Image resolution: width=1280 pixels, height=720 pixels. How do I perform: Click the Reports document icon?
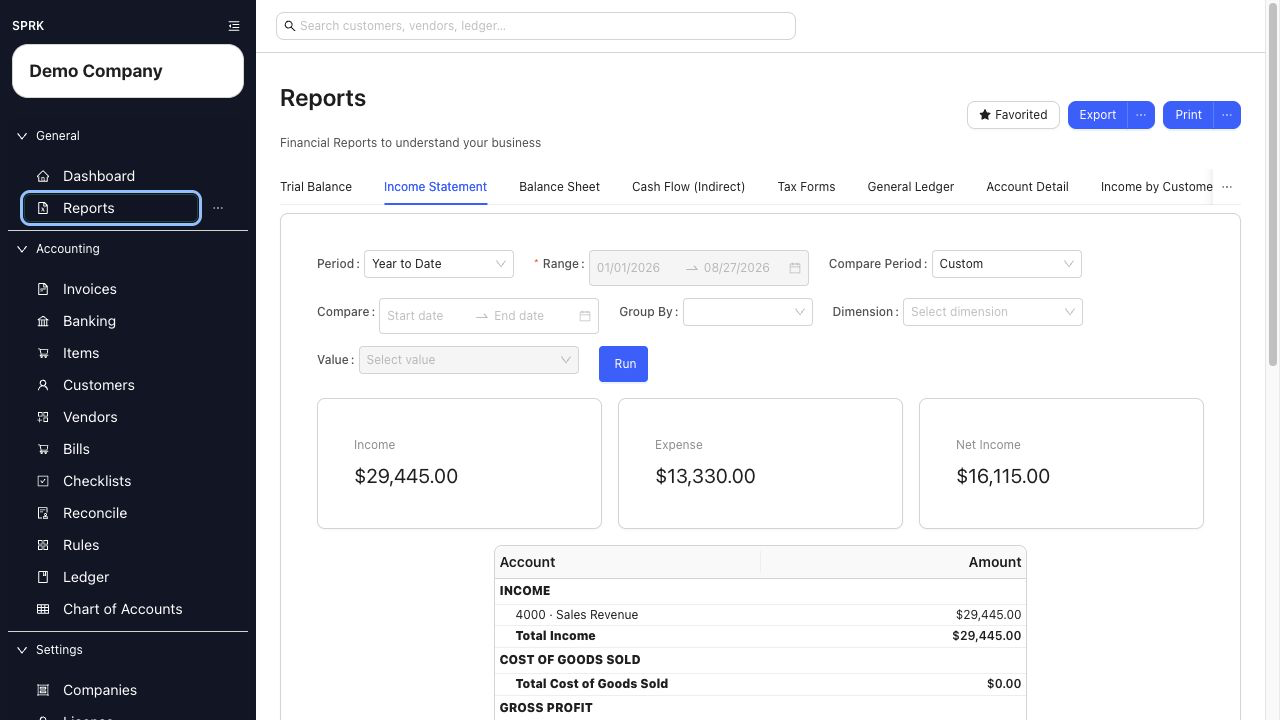43,208
